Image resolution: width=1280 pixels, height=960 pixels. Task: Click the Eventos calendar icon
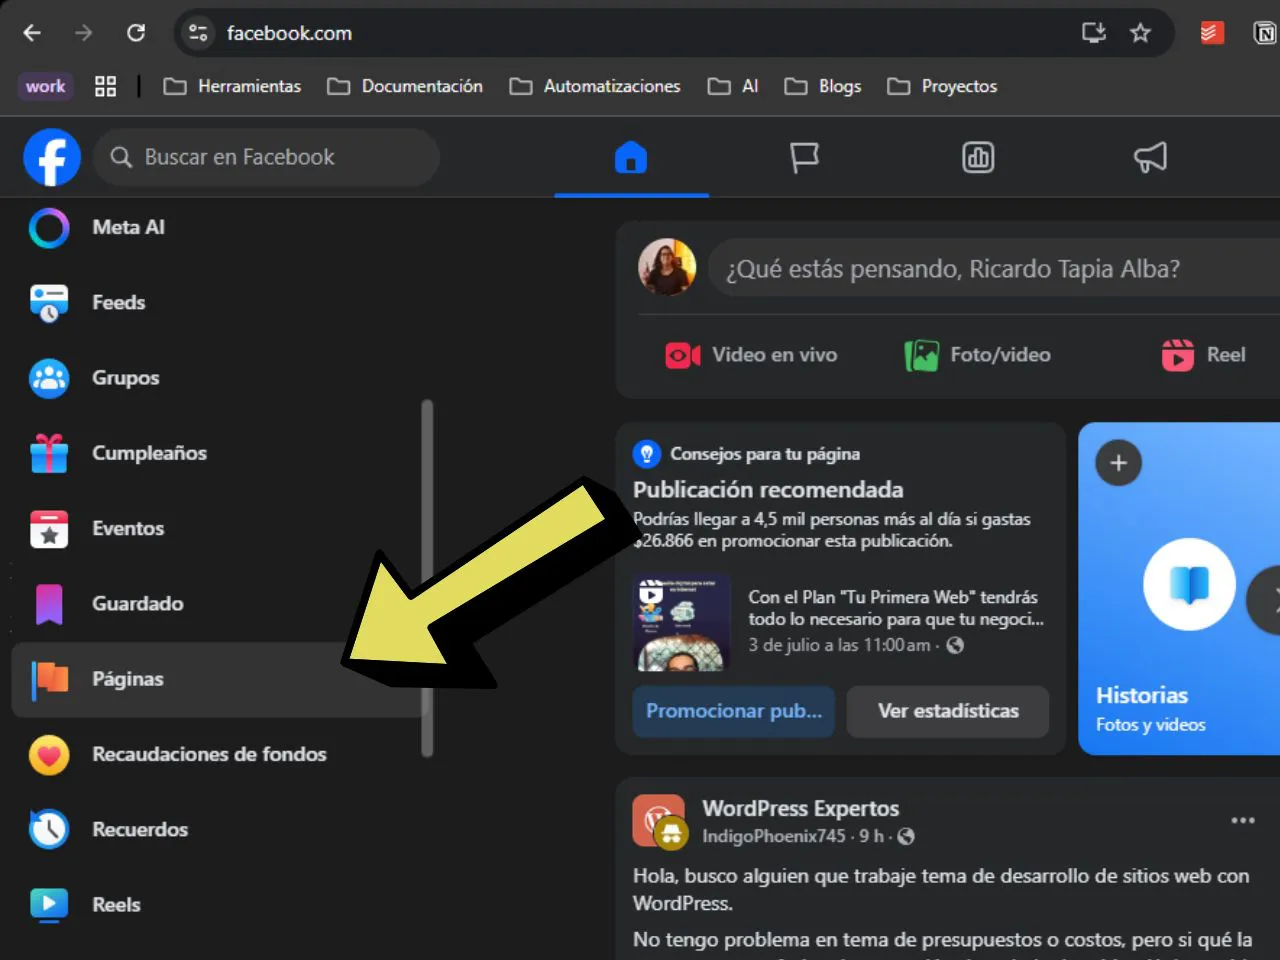coord(49,529)
